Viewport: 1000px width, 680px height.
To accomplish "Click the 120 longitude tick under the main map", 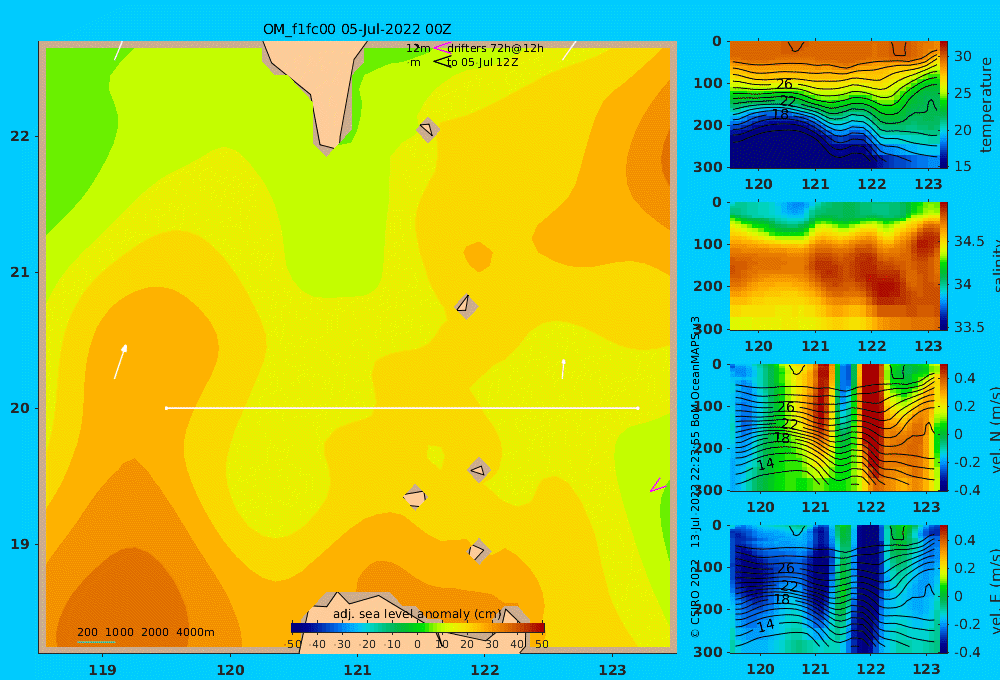I will pyautogui.click(x=230, y=670).
